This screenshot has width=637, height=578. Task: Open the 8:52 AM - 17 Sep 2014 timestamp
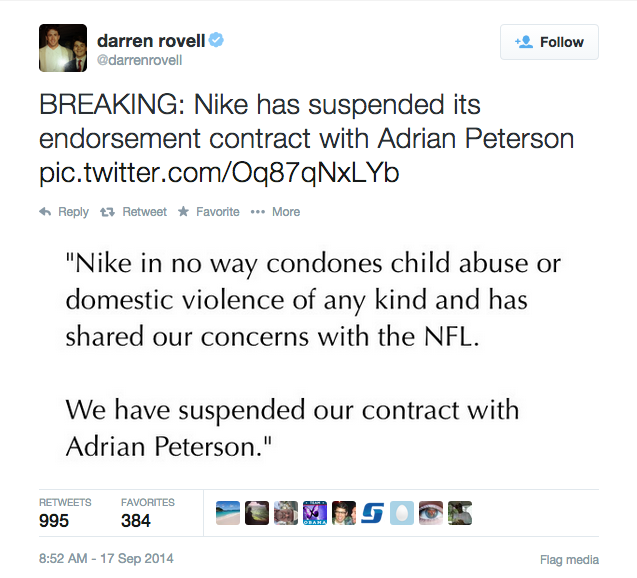coord(106,558)
